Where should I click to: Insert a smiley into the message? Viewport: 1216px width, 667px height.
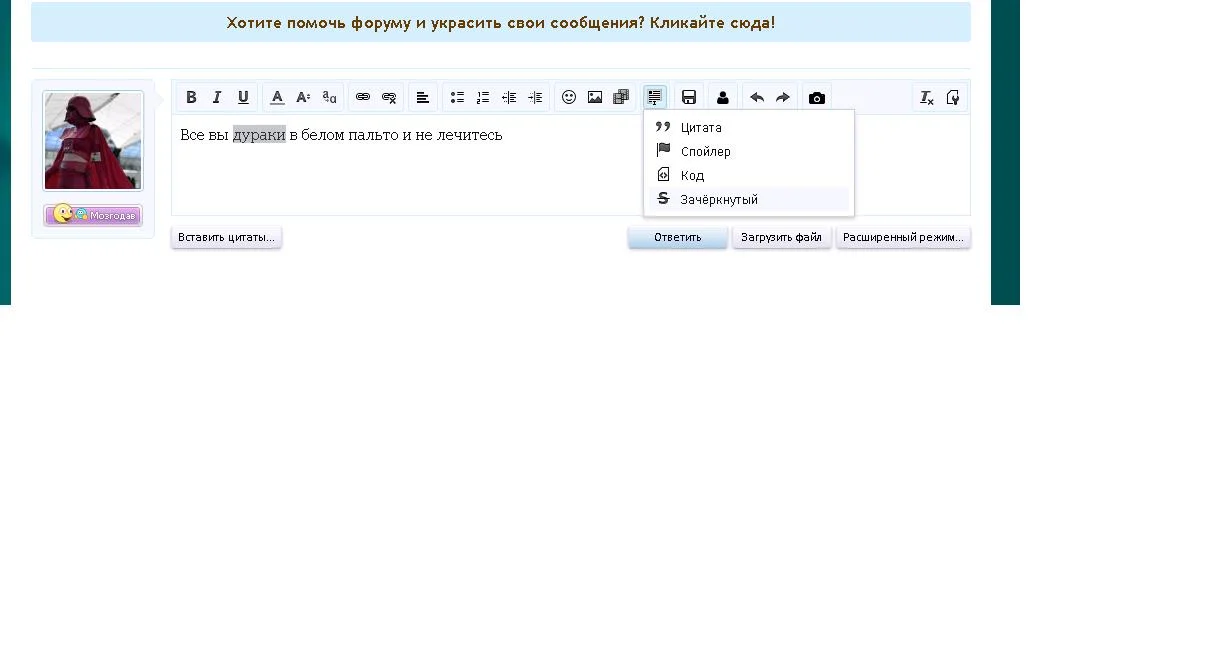point(569,97)
